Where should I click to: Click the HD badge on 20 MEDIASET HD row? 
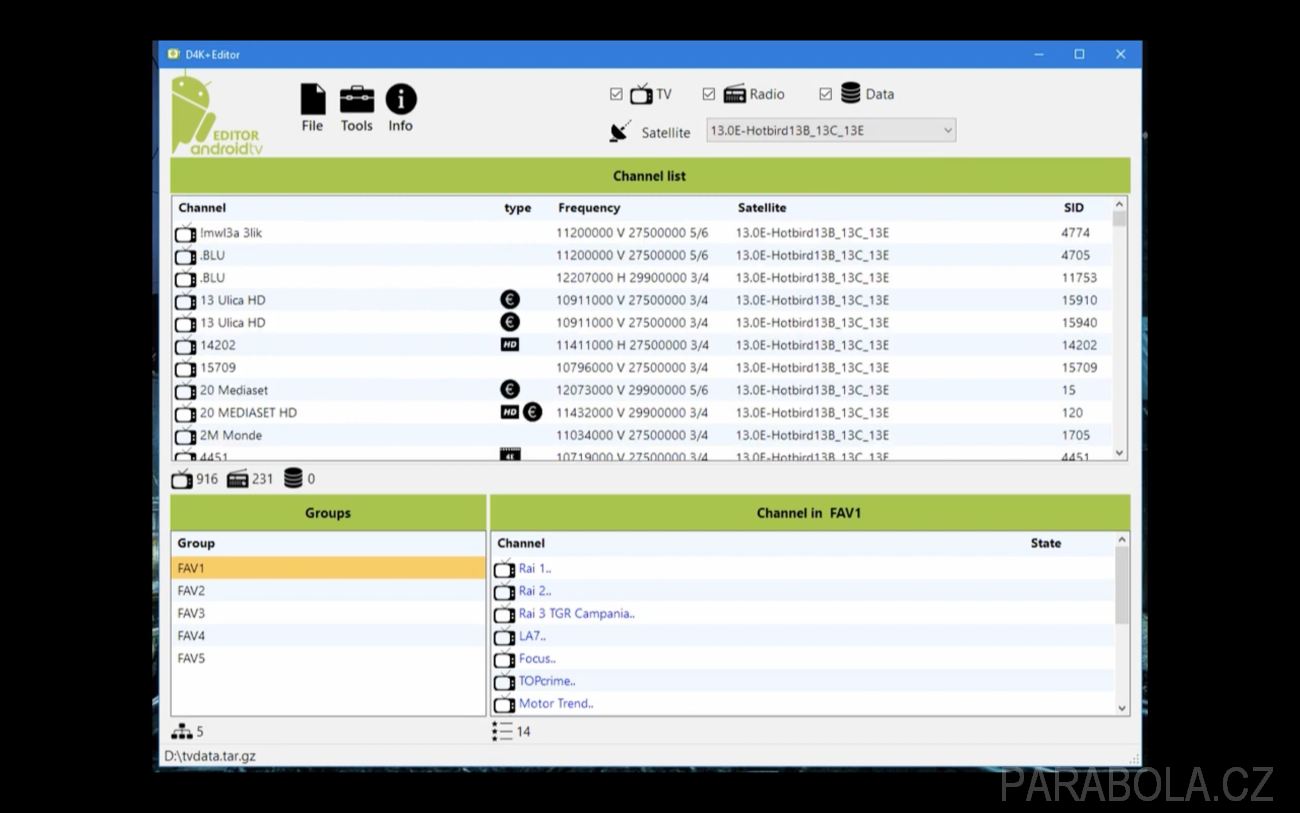tap(510, 412)
